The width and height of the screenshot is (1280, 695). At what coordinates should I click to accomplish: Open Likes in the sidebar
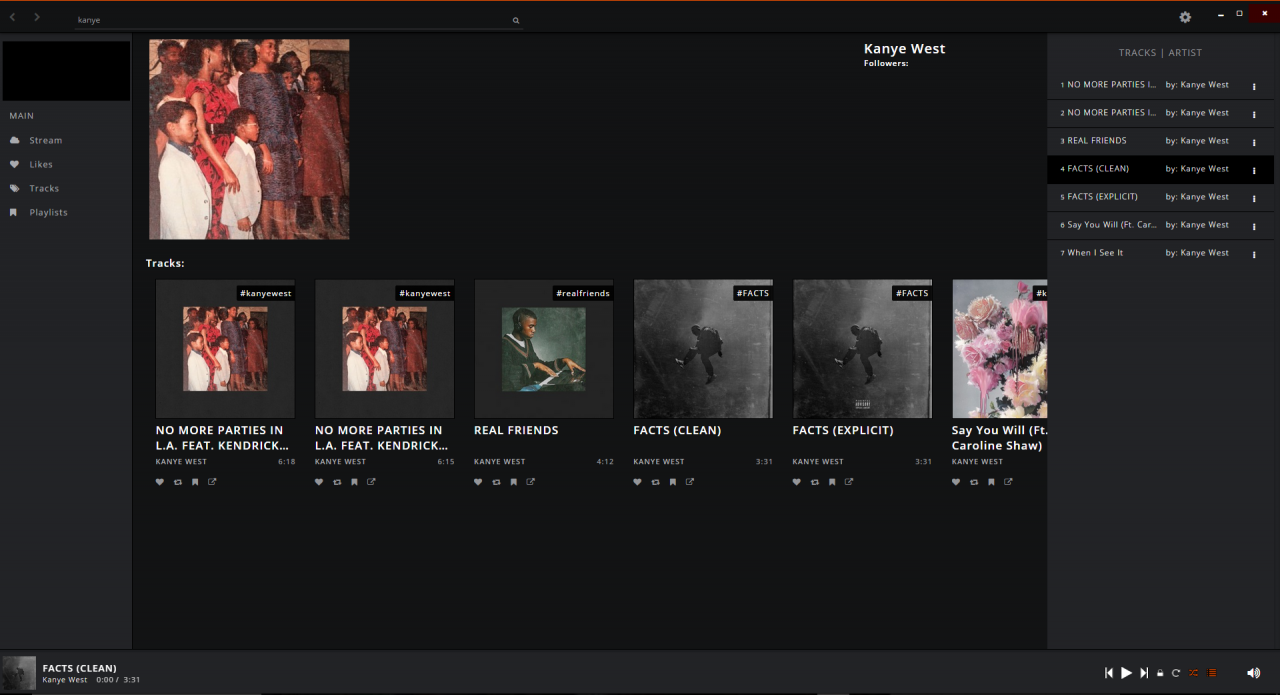click(x=41, y=164)
